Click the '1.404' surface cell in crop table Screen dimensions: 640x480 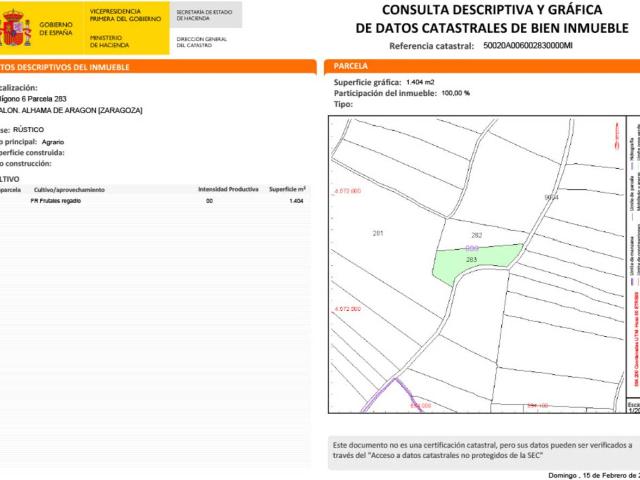pos(296,201)
